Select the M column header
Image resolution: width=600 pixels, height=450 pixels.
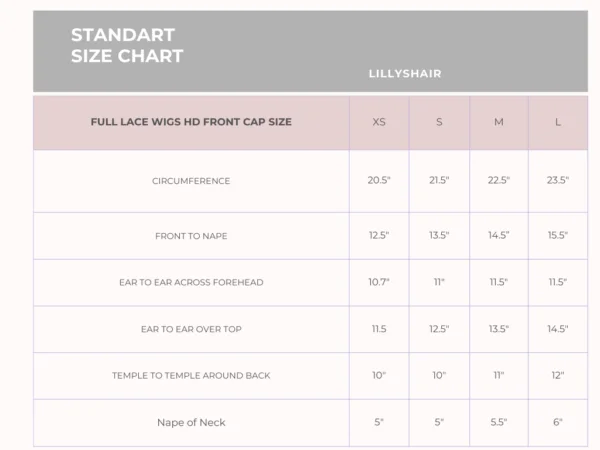click(499, 122)
